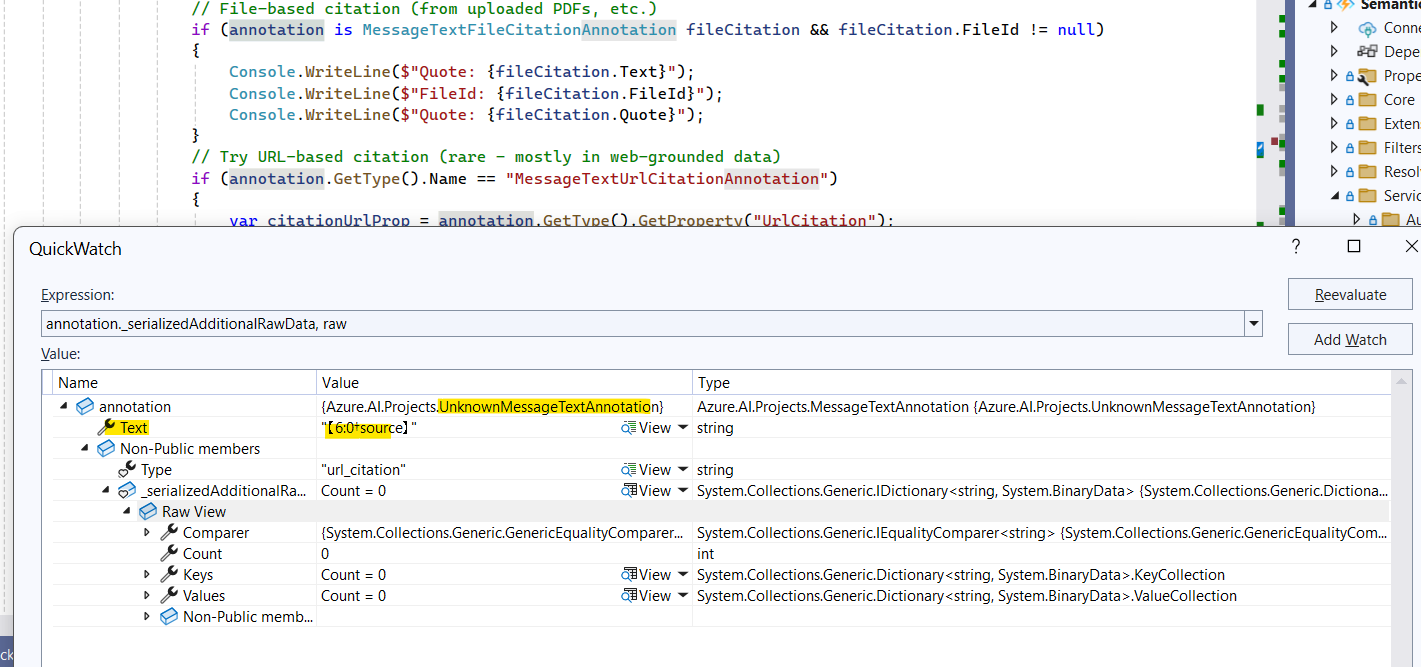Expand the Values property row
Viewport: 1421px width, 667px height.
(147, 595)
